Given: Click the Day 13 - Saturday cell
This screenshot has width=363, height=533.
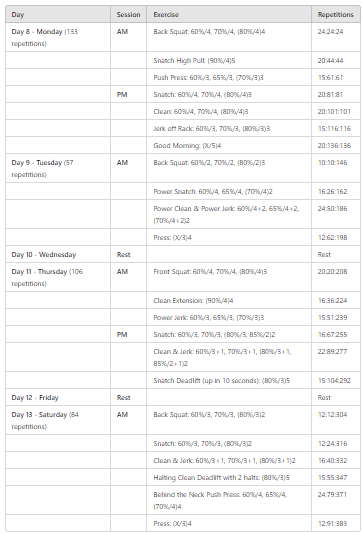Looking at the screenshot, I should pos(58,420).
